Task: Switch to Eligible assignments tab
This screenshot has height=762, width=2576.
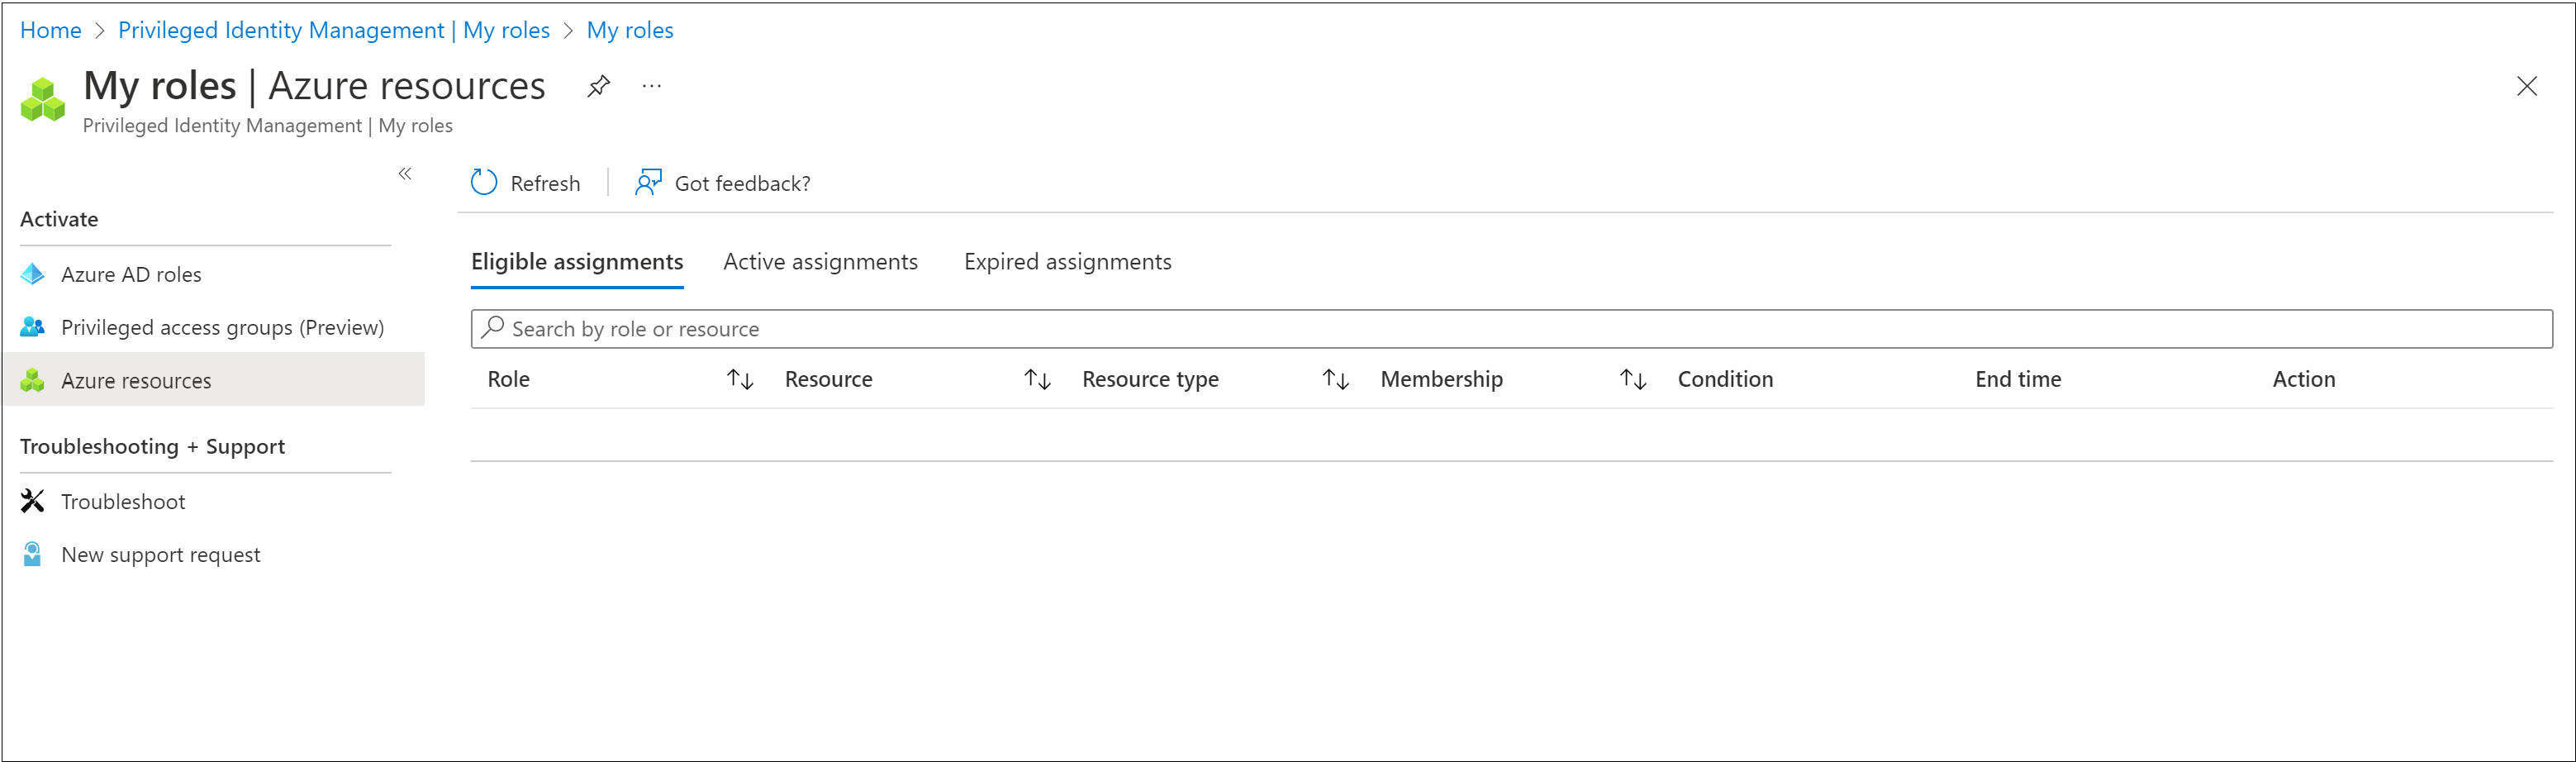Action: [x=577, y=262]
